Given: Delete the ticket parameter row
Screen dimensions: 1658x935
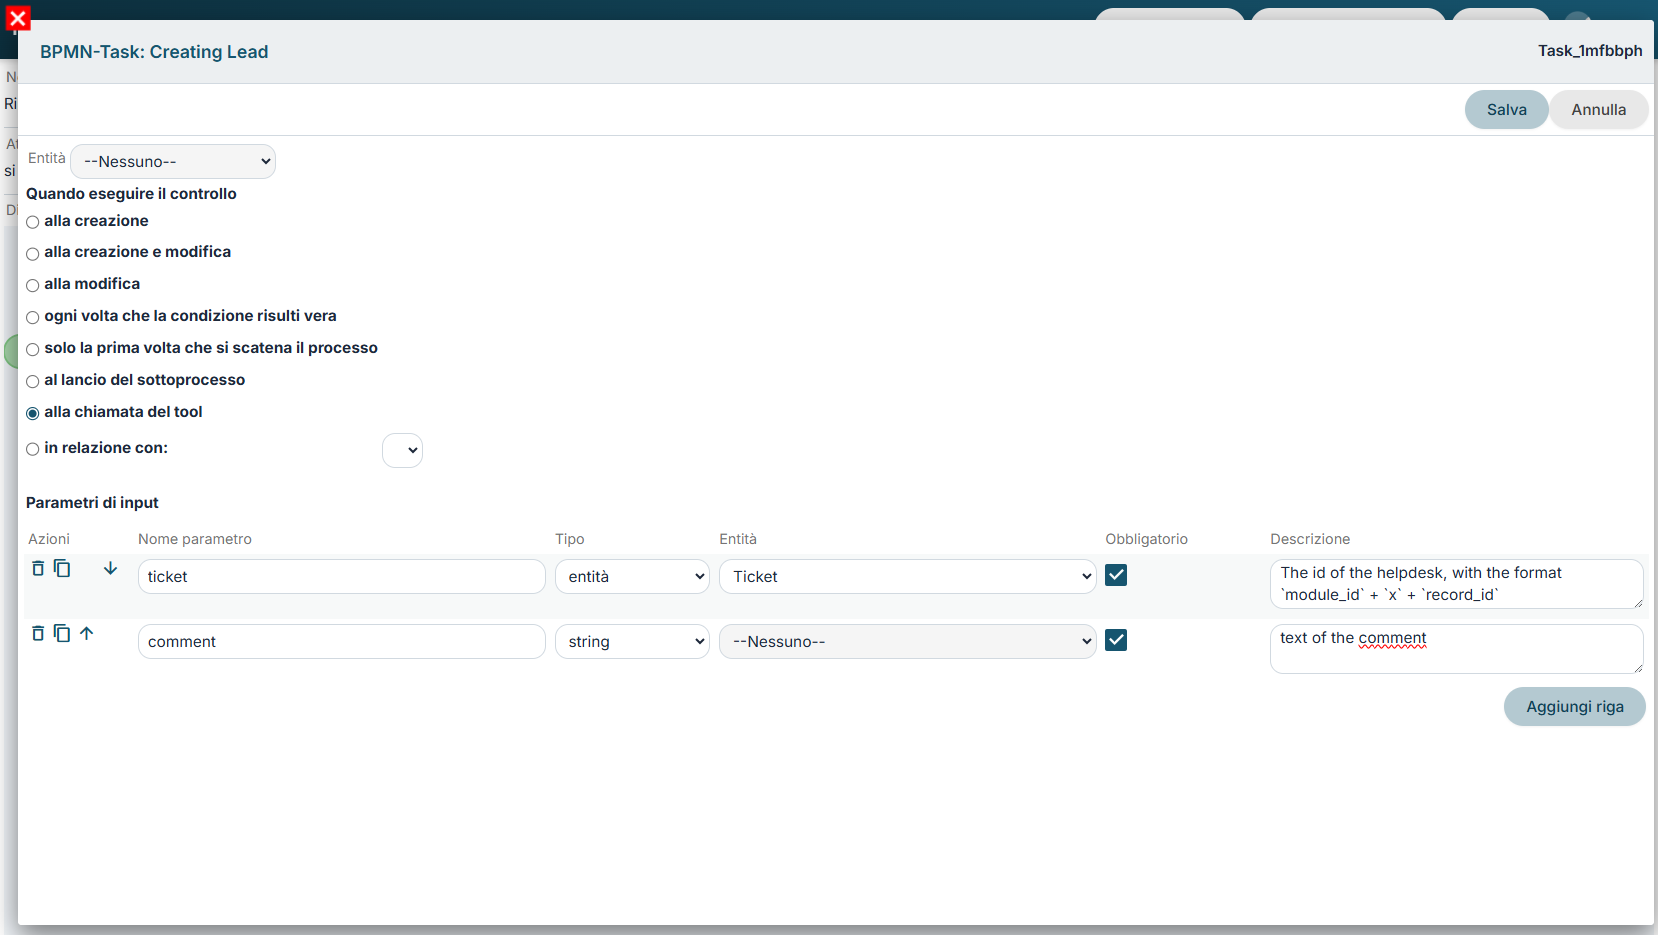Looking at the screenshot, I should 38,568.
